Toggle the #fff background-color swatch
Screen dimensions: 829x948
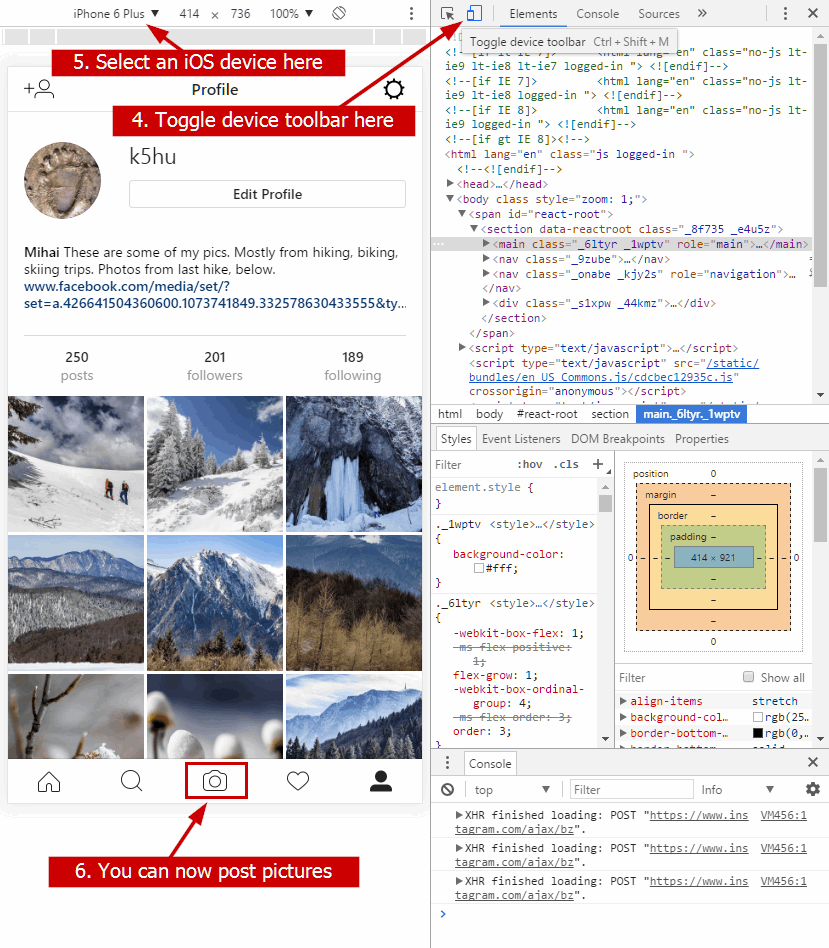coord(479,568)
